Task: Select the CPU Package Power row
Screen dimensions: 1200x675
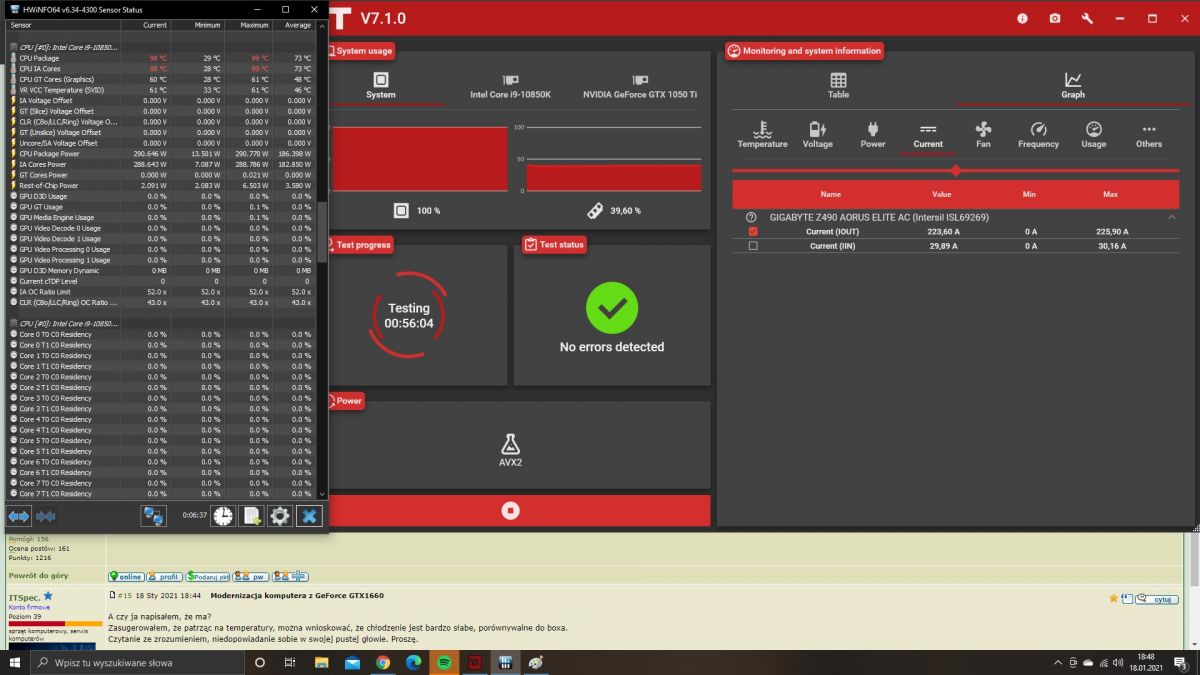Action: point(163,154)
